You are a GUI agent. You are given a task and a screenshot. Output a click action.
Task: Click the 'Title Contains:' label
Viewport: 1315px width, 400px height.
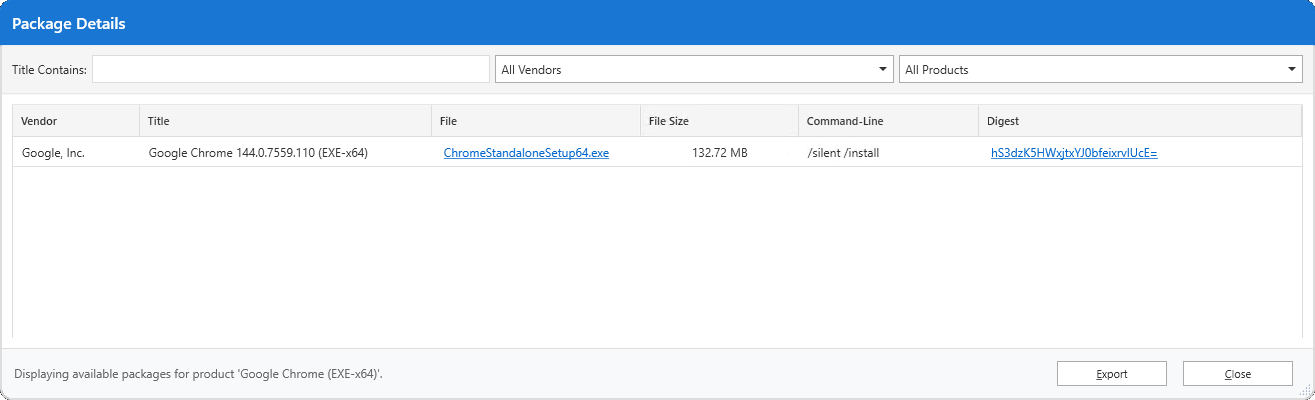pos(50,70)
